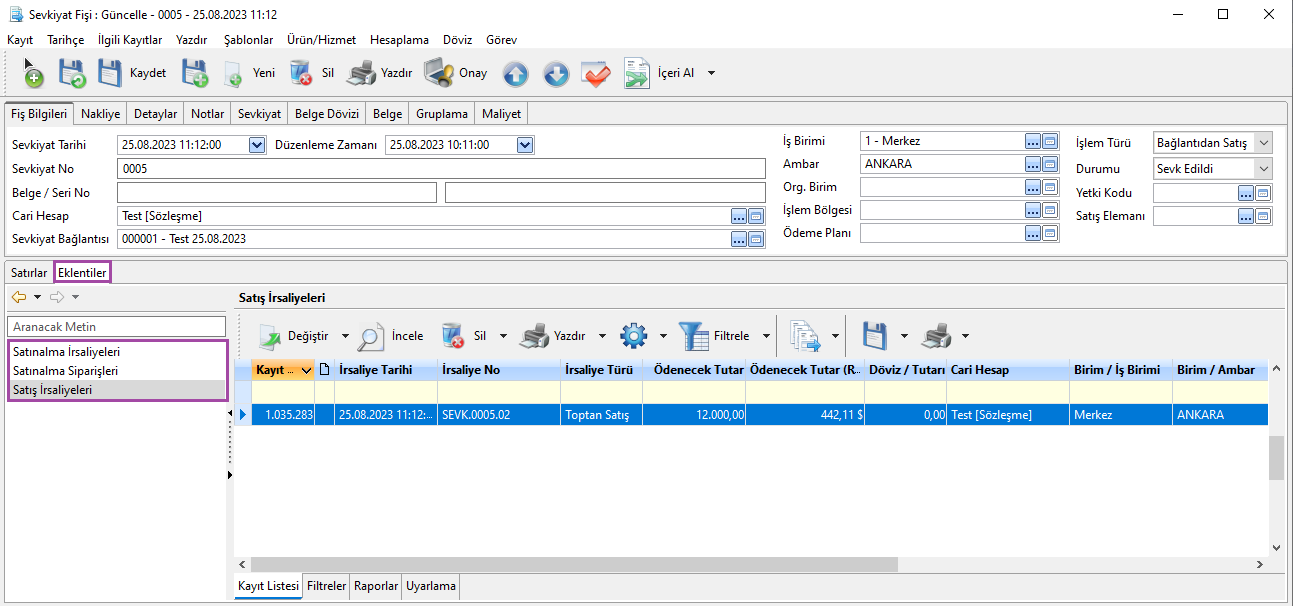Switch to the Satırlar tab

pyautogui.click(x=29, y=272)
